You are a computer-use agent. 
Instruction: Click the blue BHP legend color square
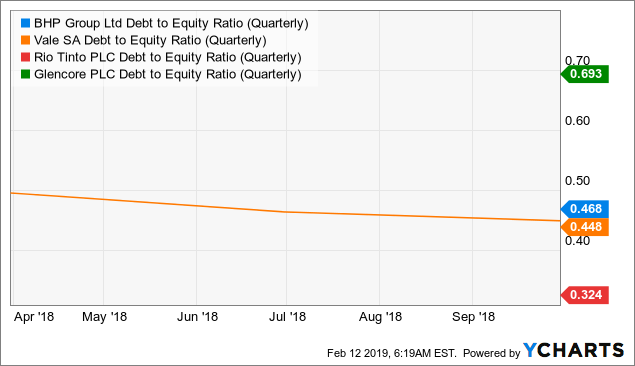click(x=26, y=23)
